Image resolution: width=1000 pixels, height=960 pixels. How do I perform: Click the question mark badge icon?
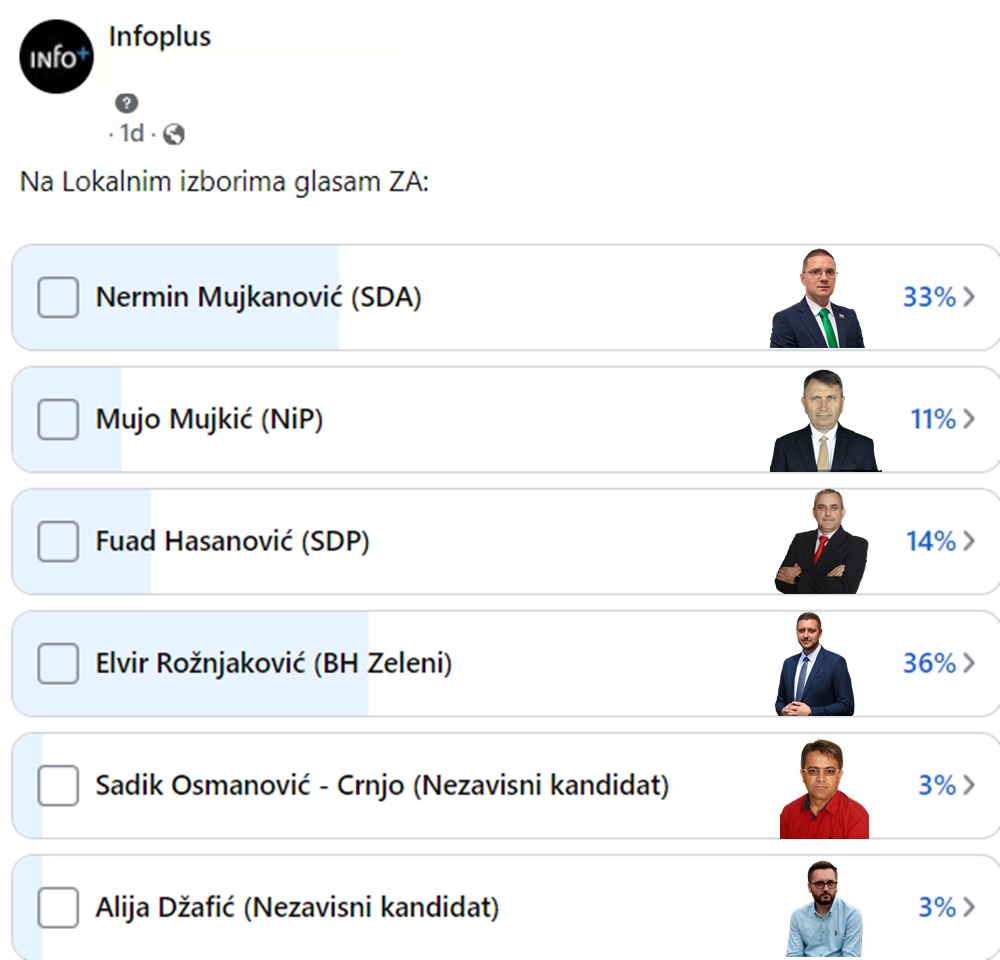point(126,103)
